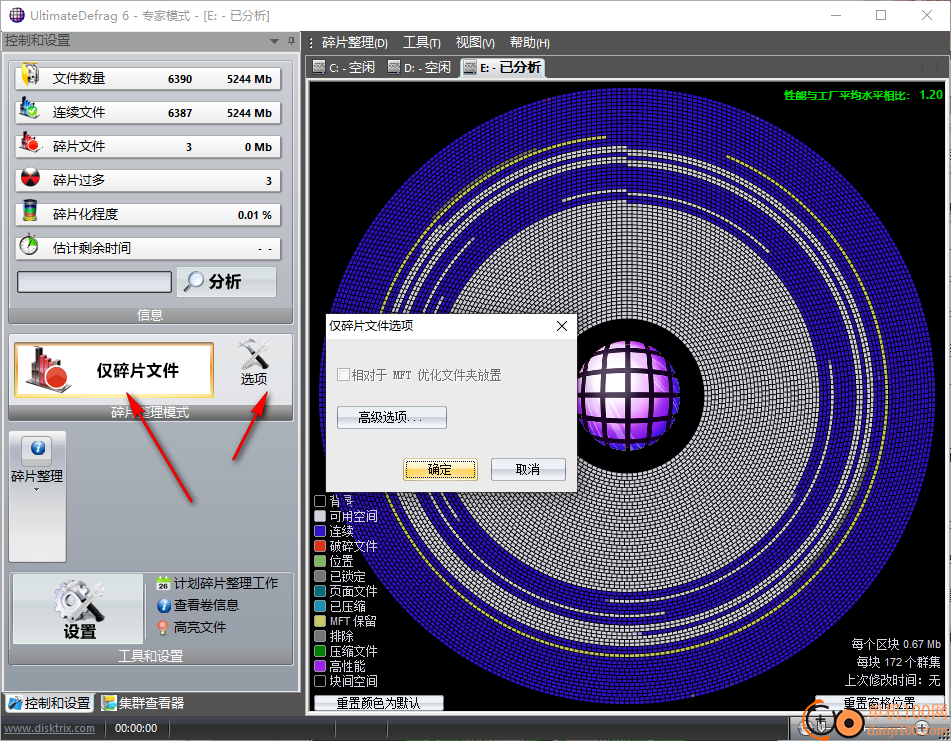Switch to 集群查看器 bottom tab
This screenshot has height=741, width=951.
coord(143,703)
